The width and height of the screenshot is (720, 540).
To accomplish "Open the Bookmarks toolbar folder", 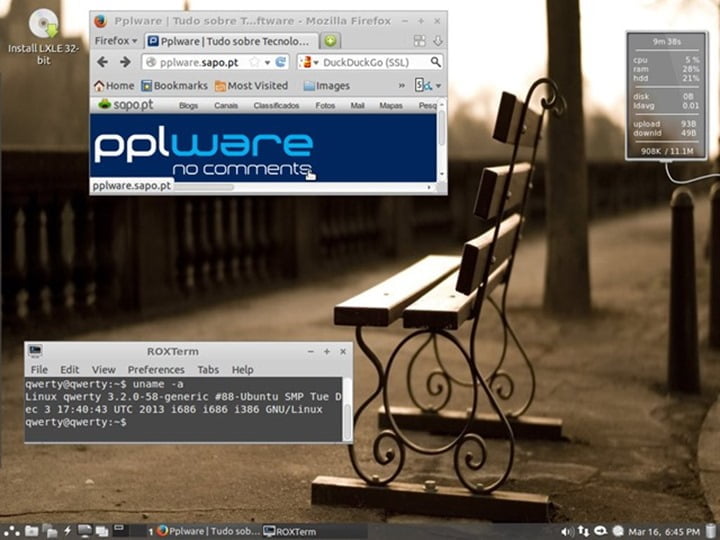I will [x=174, y=85].
